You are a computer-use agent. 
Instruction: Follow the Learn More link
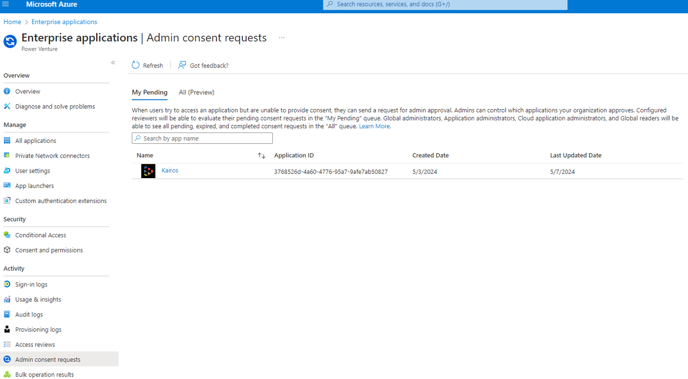(375, 126)
